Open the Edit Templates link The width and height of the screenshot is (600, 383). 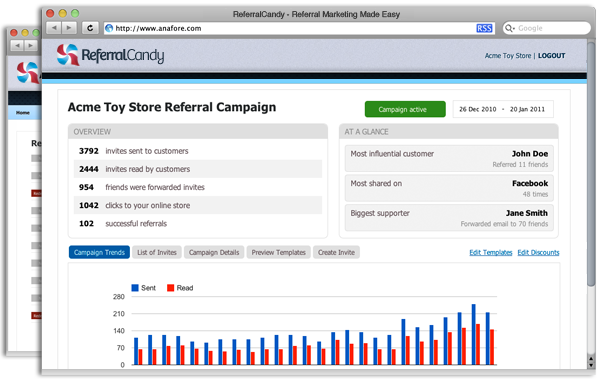[x=491, y=253]
